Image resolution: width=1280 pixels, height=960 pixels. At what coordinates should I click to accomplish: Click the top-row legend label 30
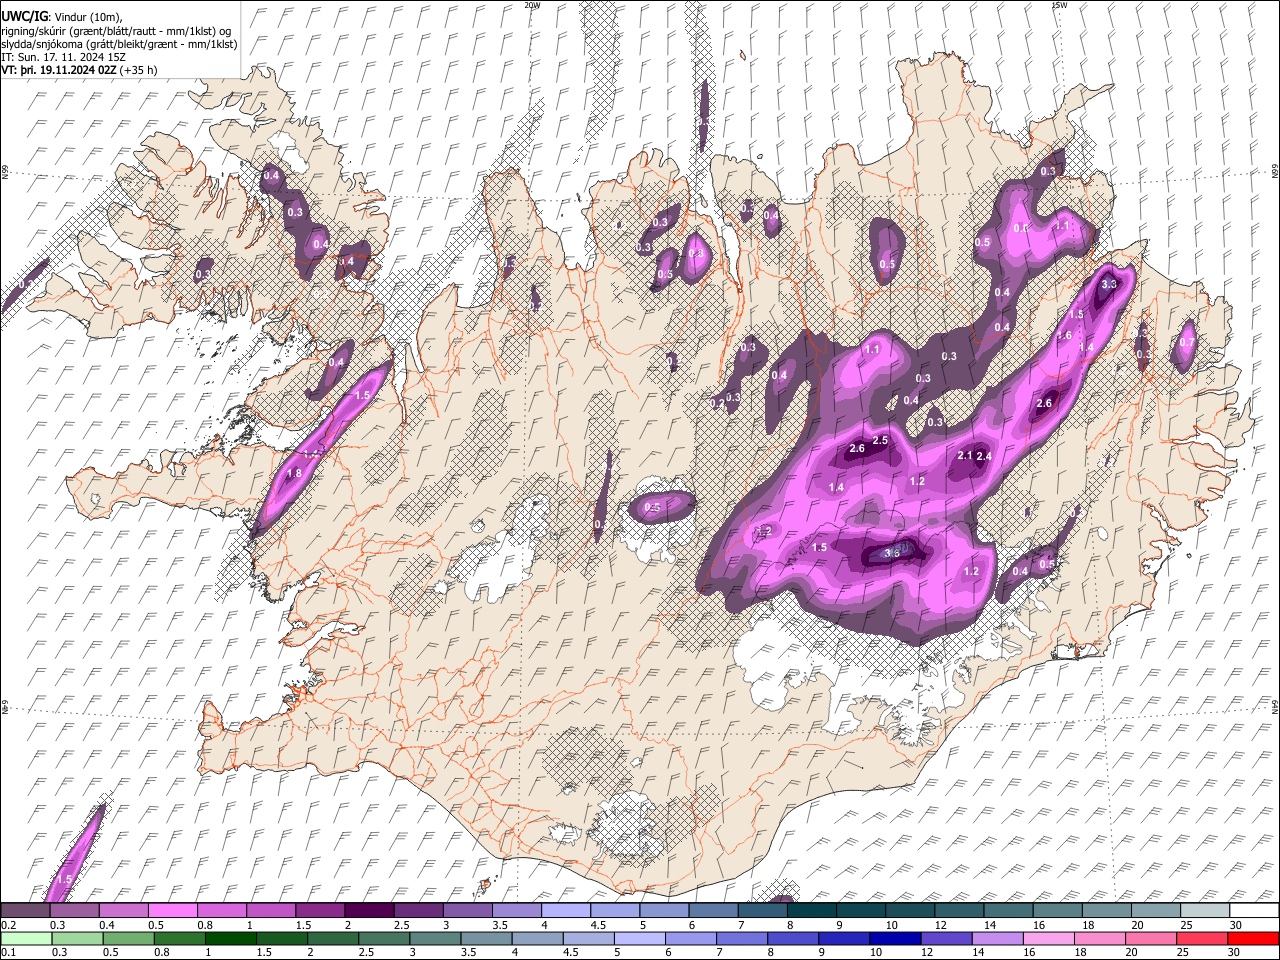[1236, 925]
